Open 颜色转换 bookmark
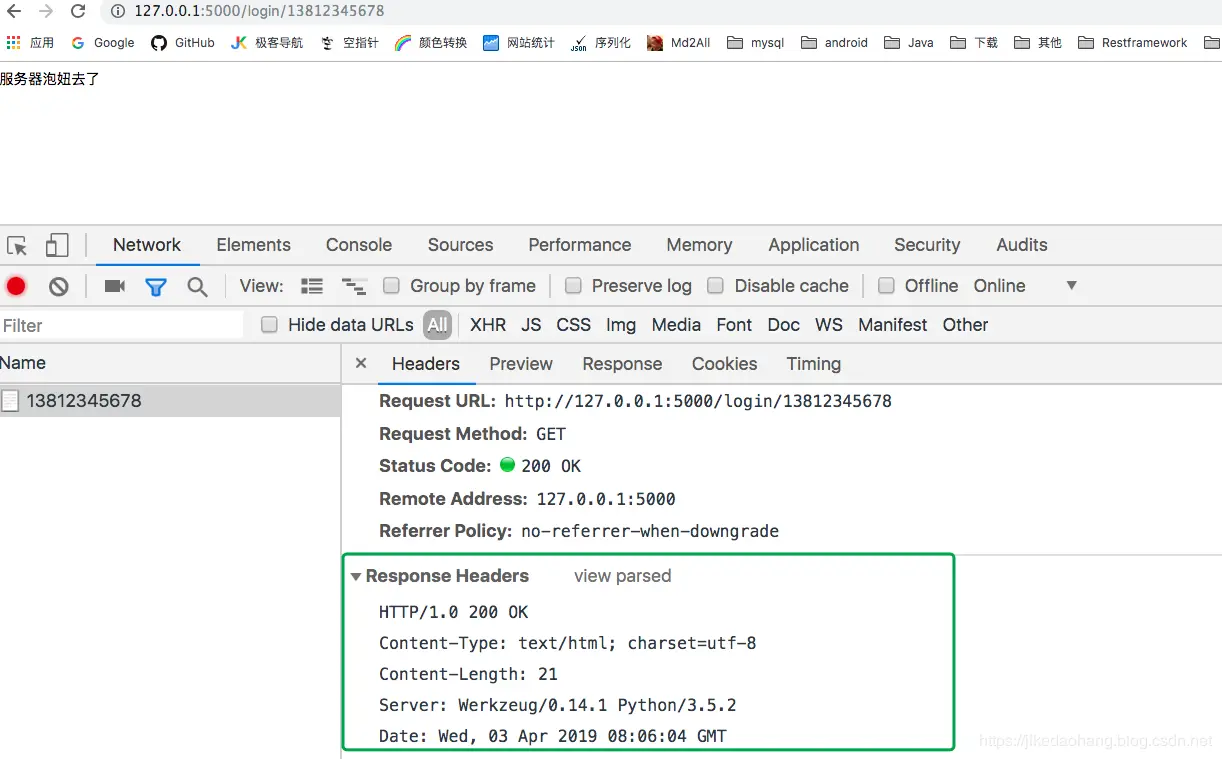The image size is (1222, 759). pos(431,43)
